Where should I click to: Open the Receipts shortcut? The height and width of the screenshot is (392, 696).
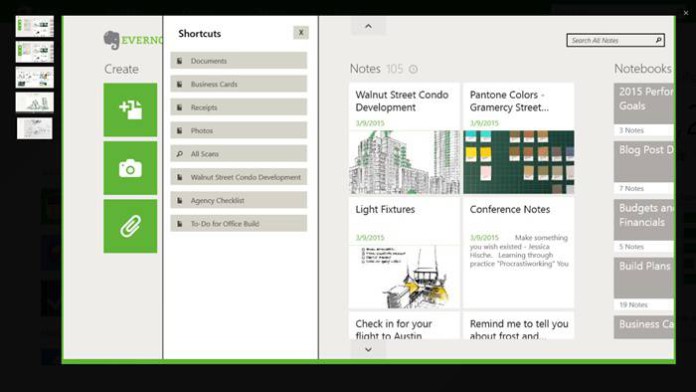click(238, 107)
